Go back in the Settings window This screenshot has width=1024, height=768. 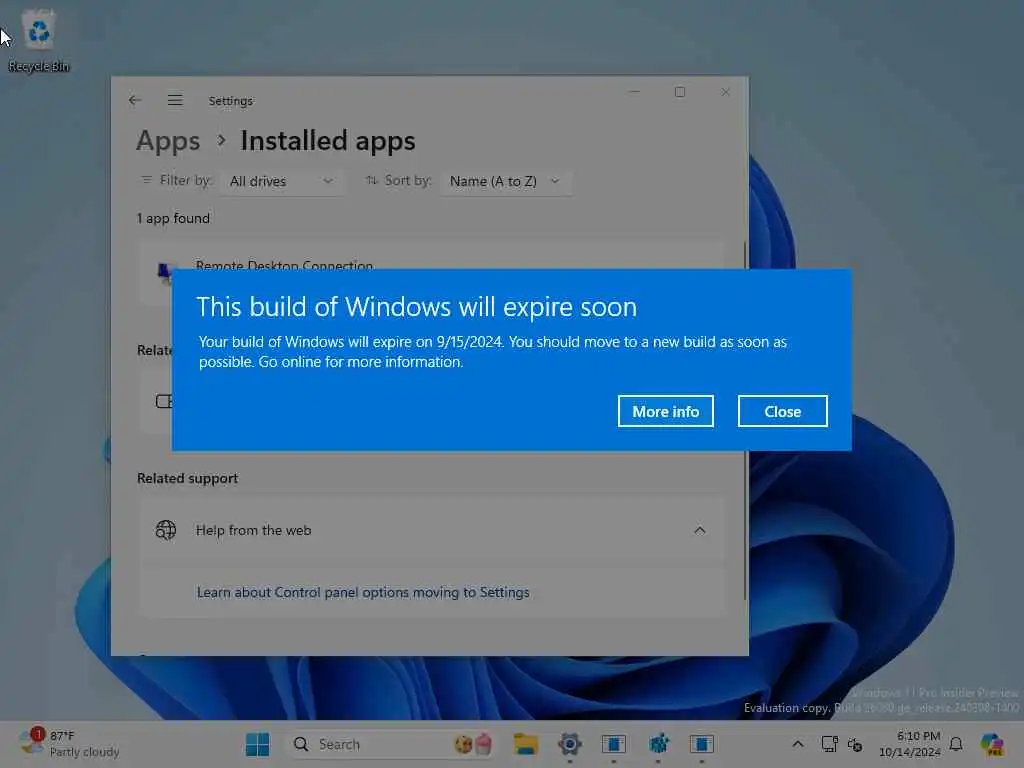pyautogui.click(x=135, y=100)
